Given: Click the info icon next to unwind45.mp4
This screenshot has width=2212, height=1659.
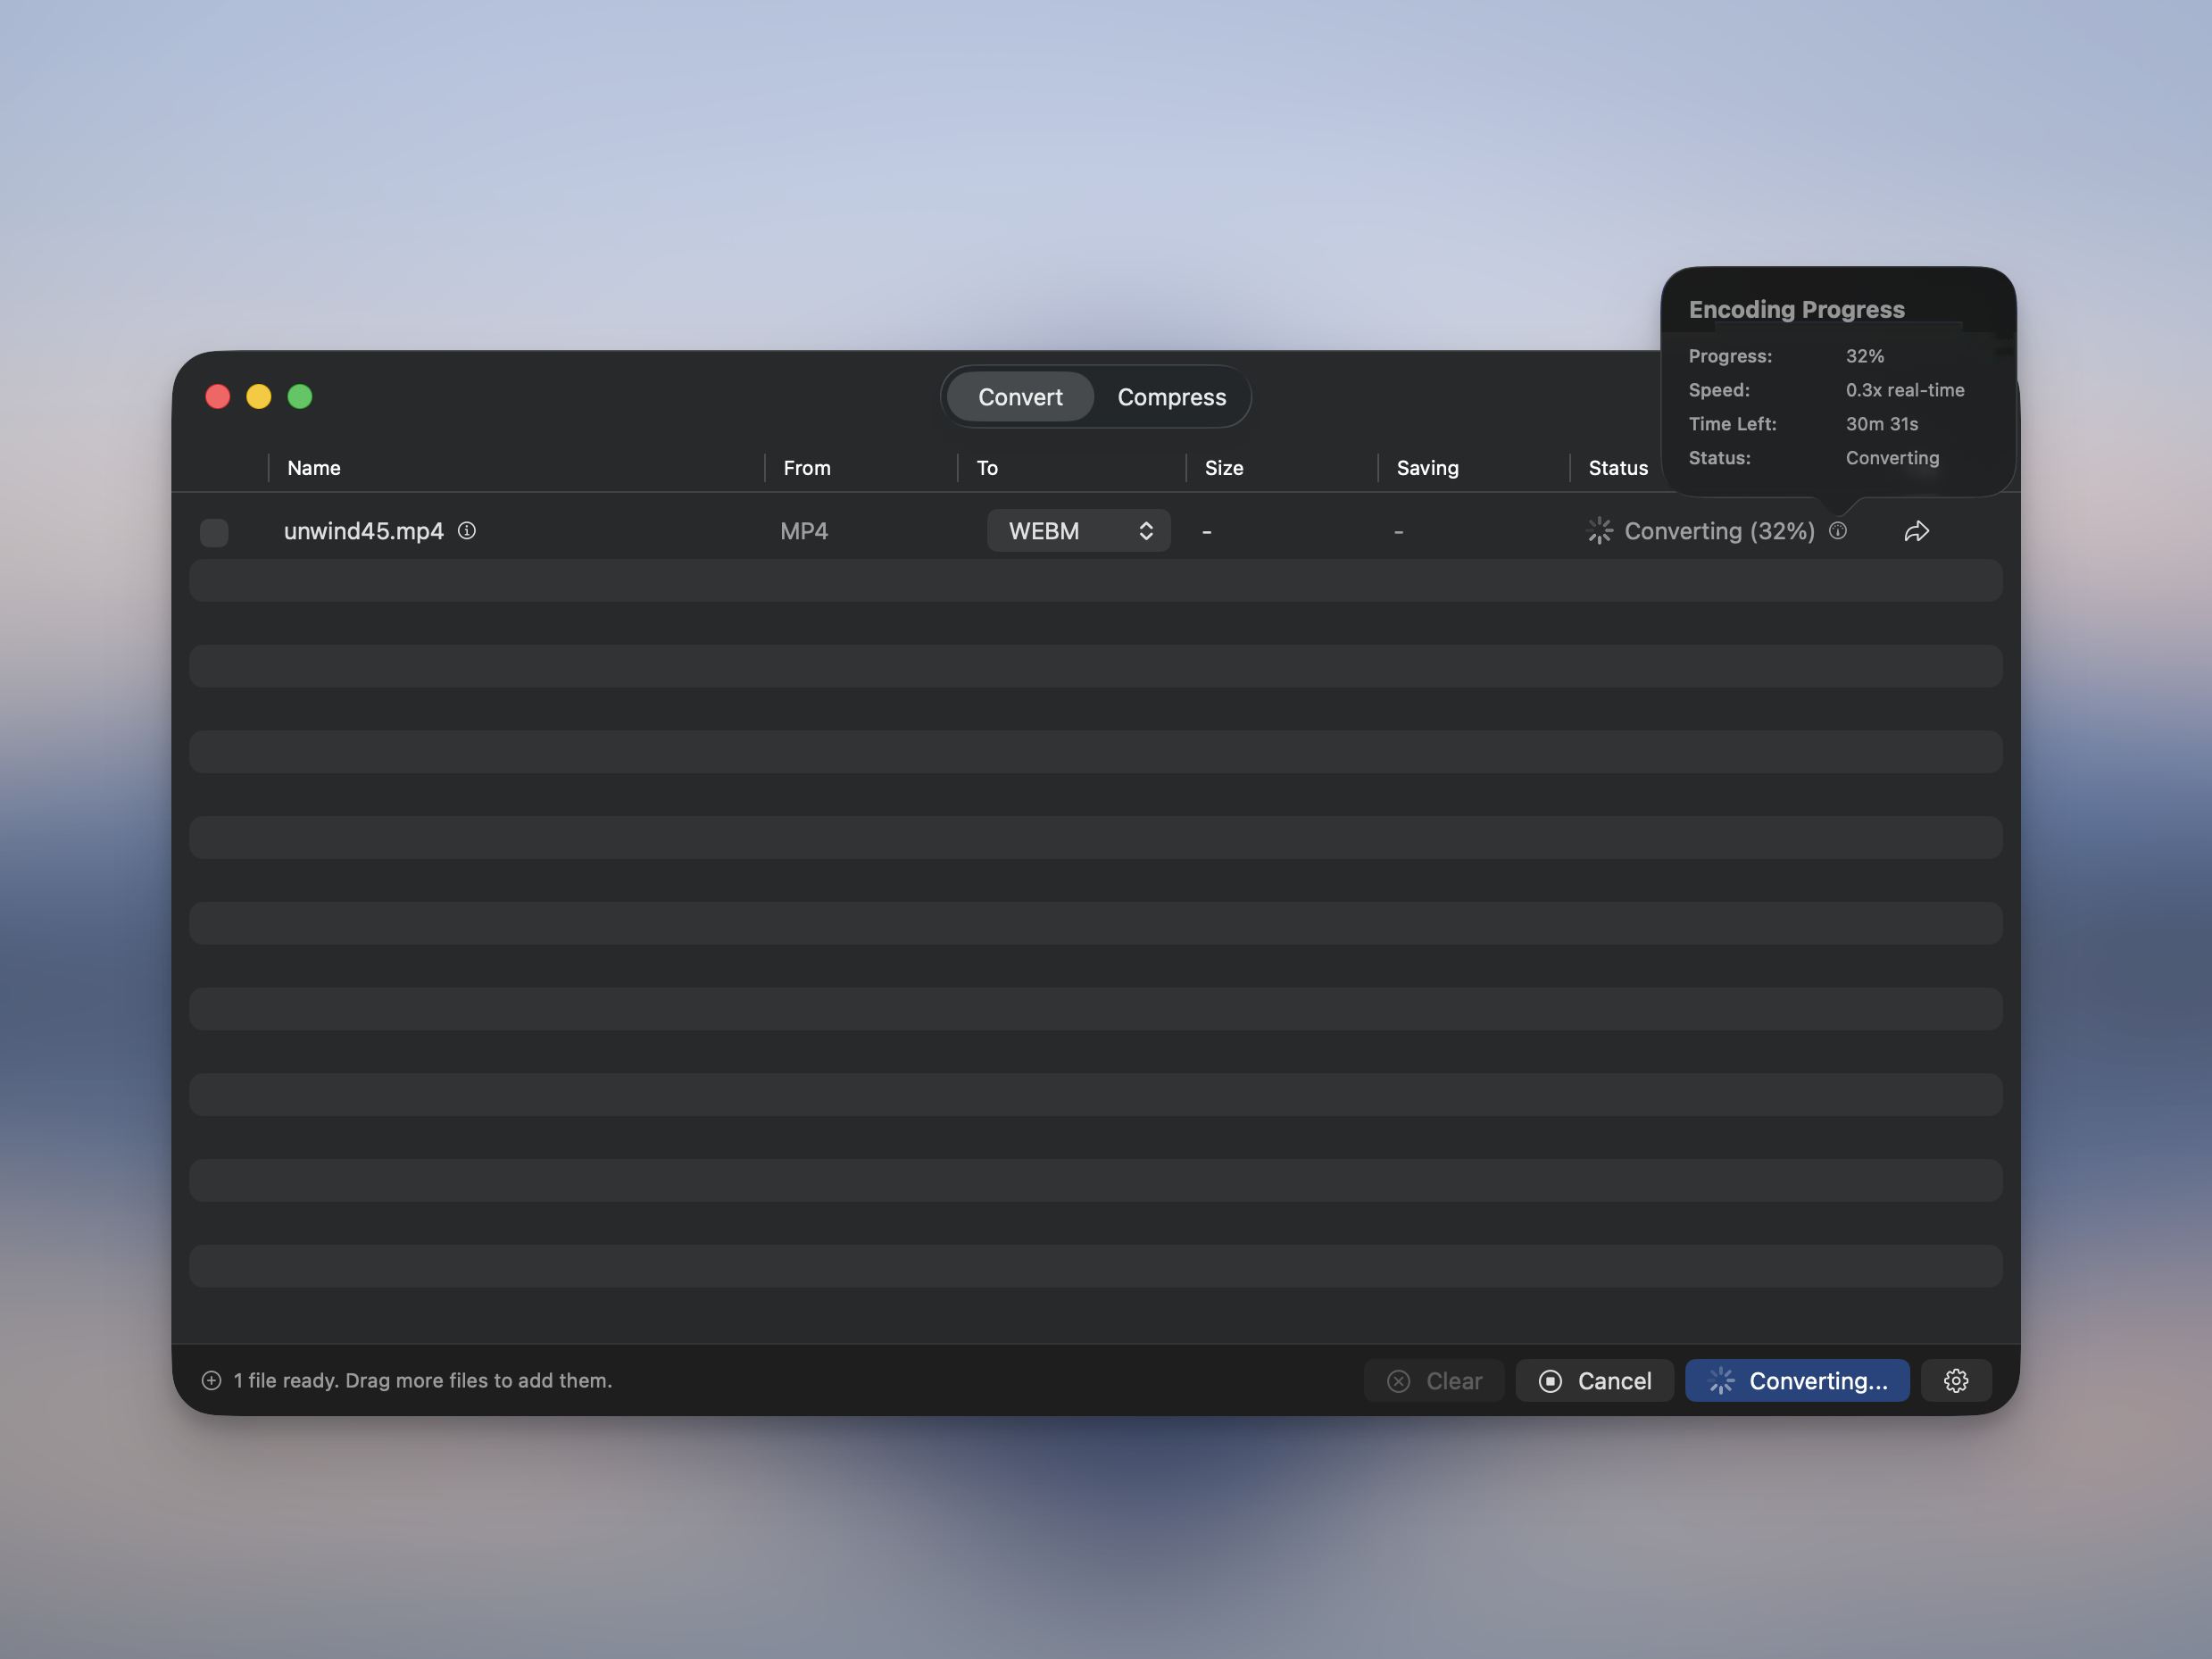Looking at the screenshot, I should tap(467, 530).
